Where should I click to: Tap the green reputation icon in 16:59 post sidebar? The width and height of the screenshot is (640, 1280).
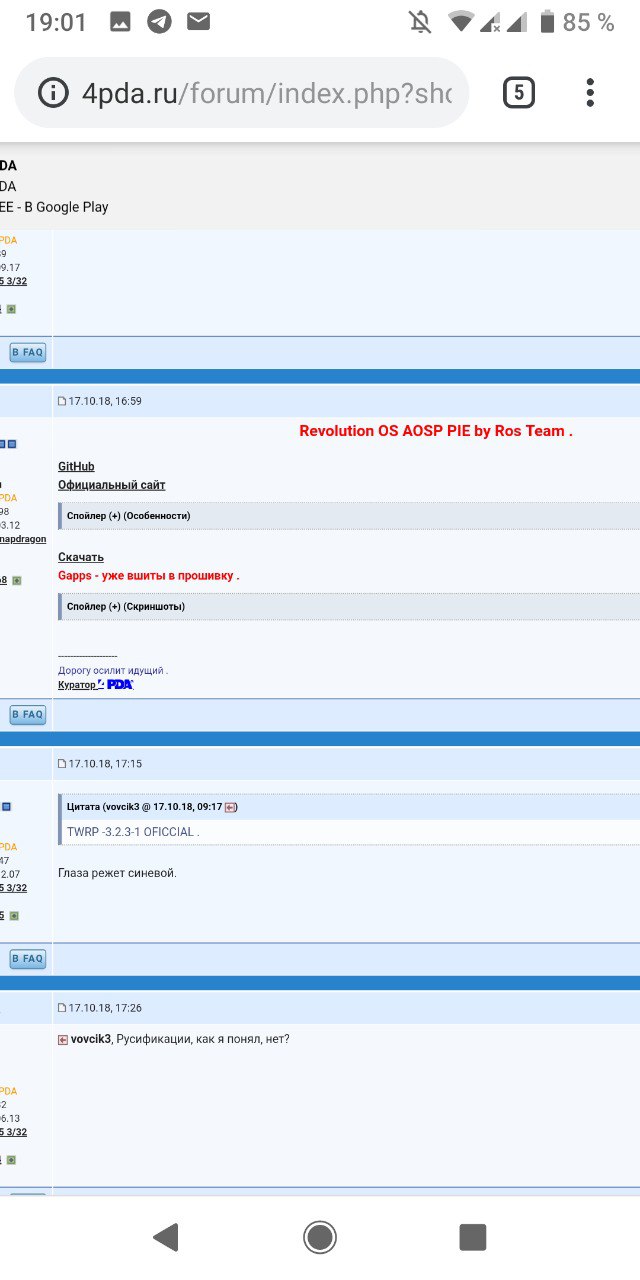(x=17, y=580)
